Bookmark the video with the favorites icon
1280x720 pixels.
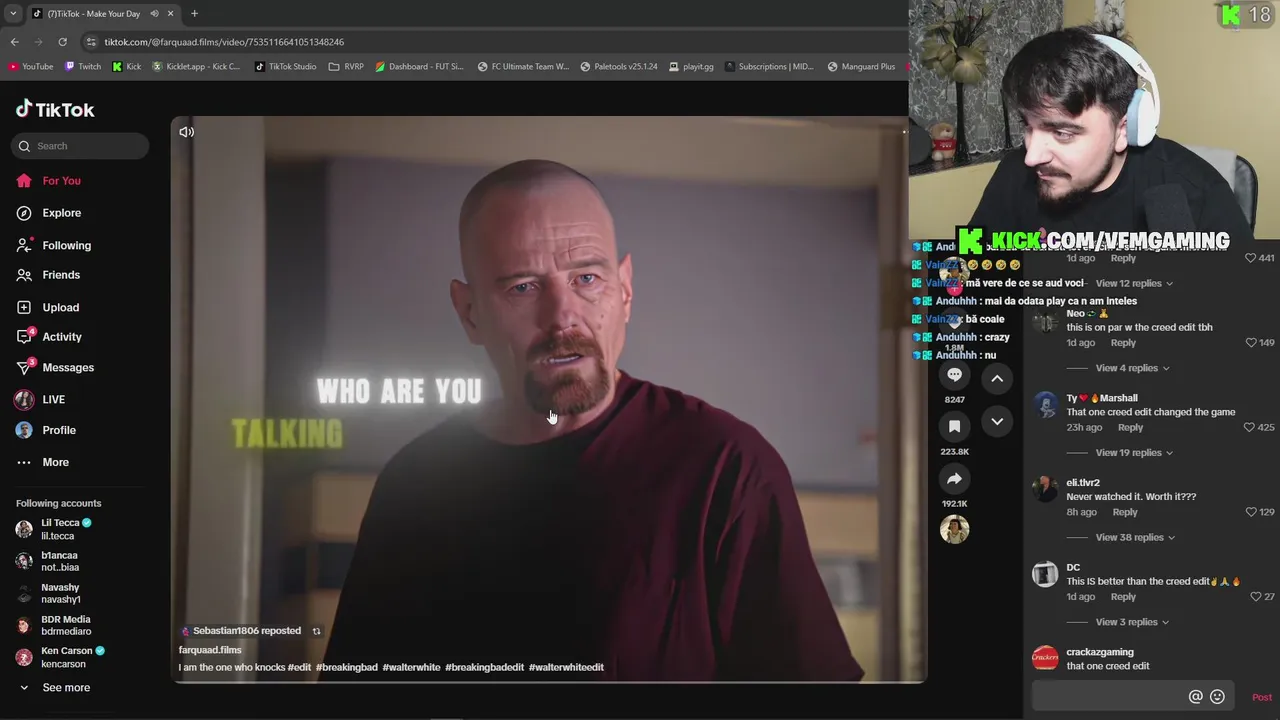click(x=955, y=426)
